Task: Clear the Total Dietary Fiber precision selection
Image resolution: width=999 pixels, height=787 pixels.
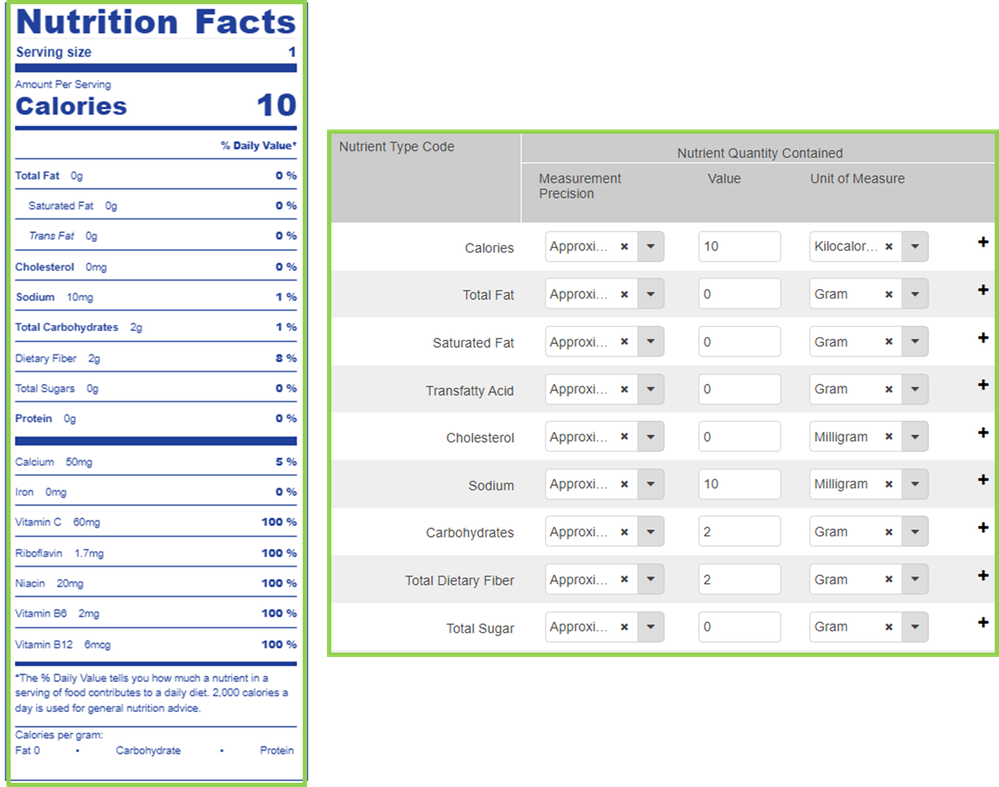Action: 624,579
